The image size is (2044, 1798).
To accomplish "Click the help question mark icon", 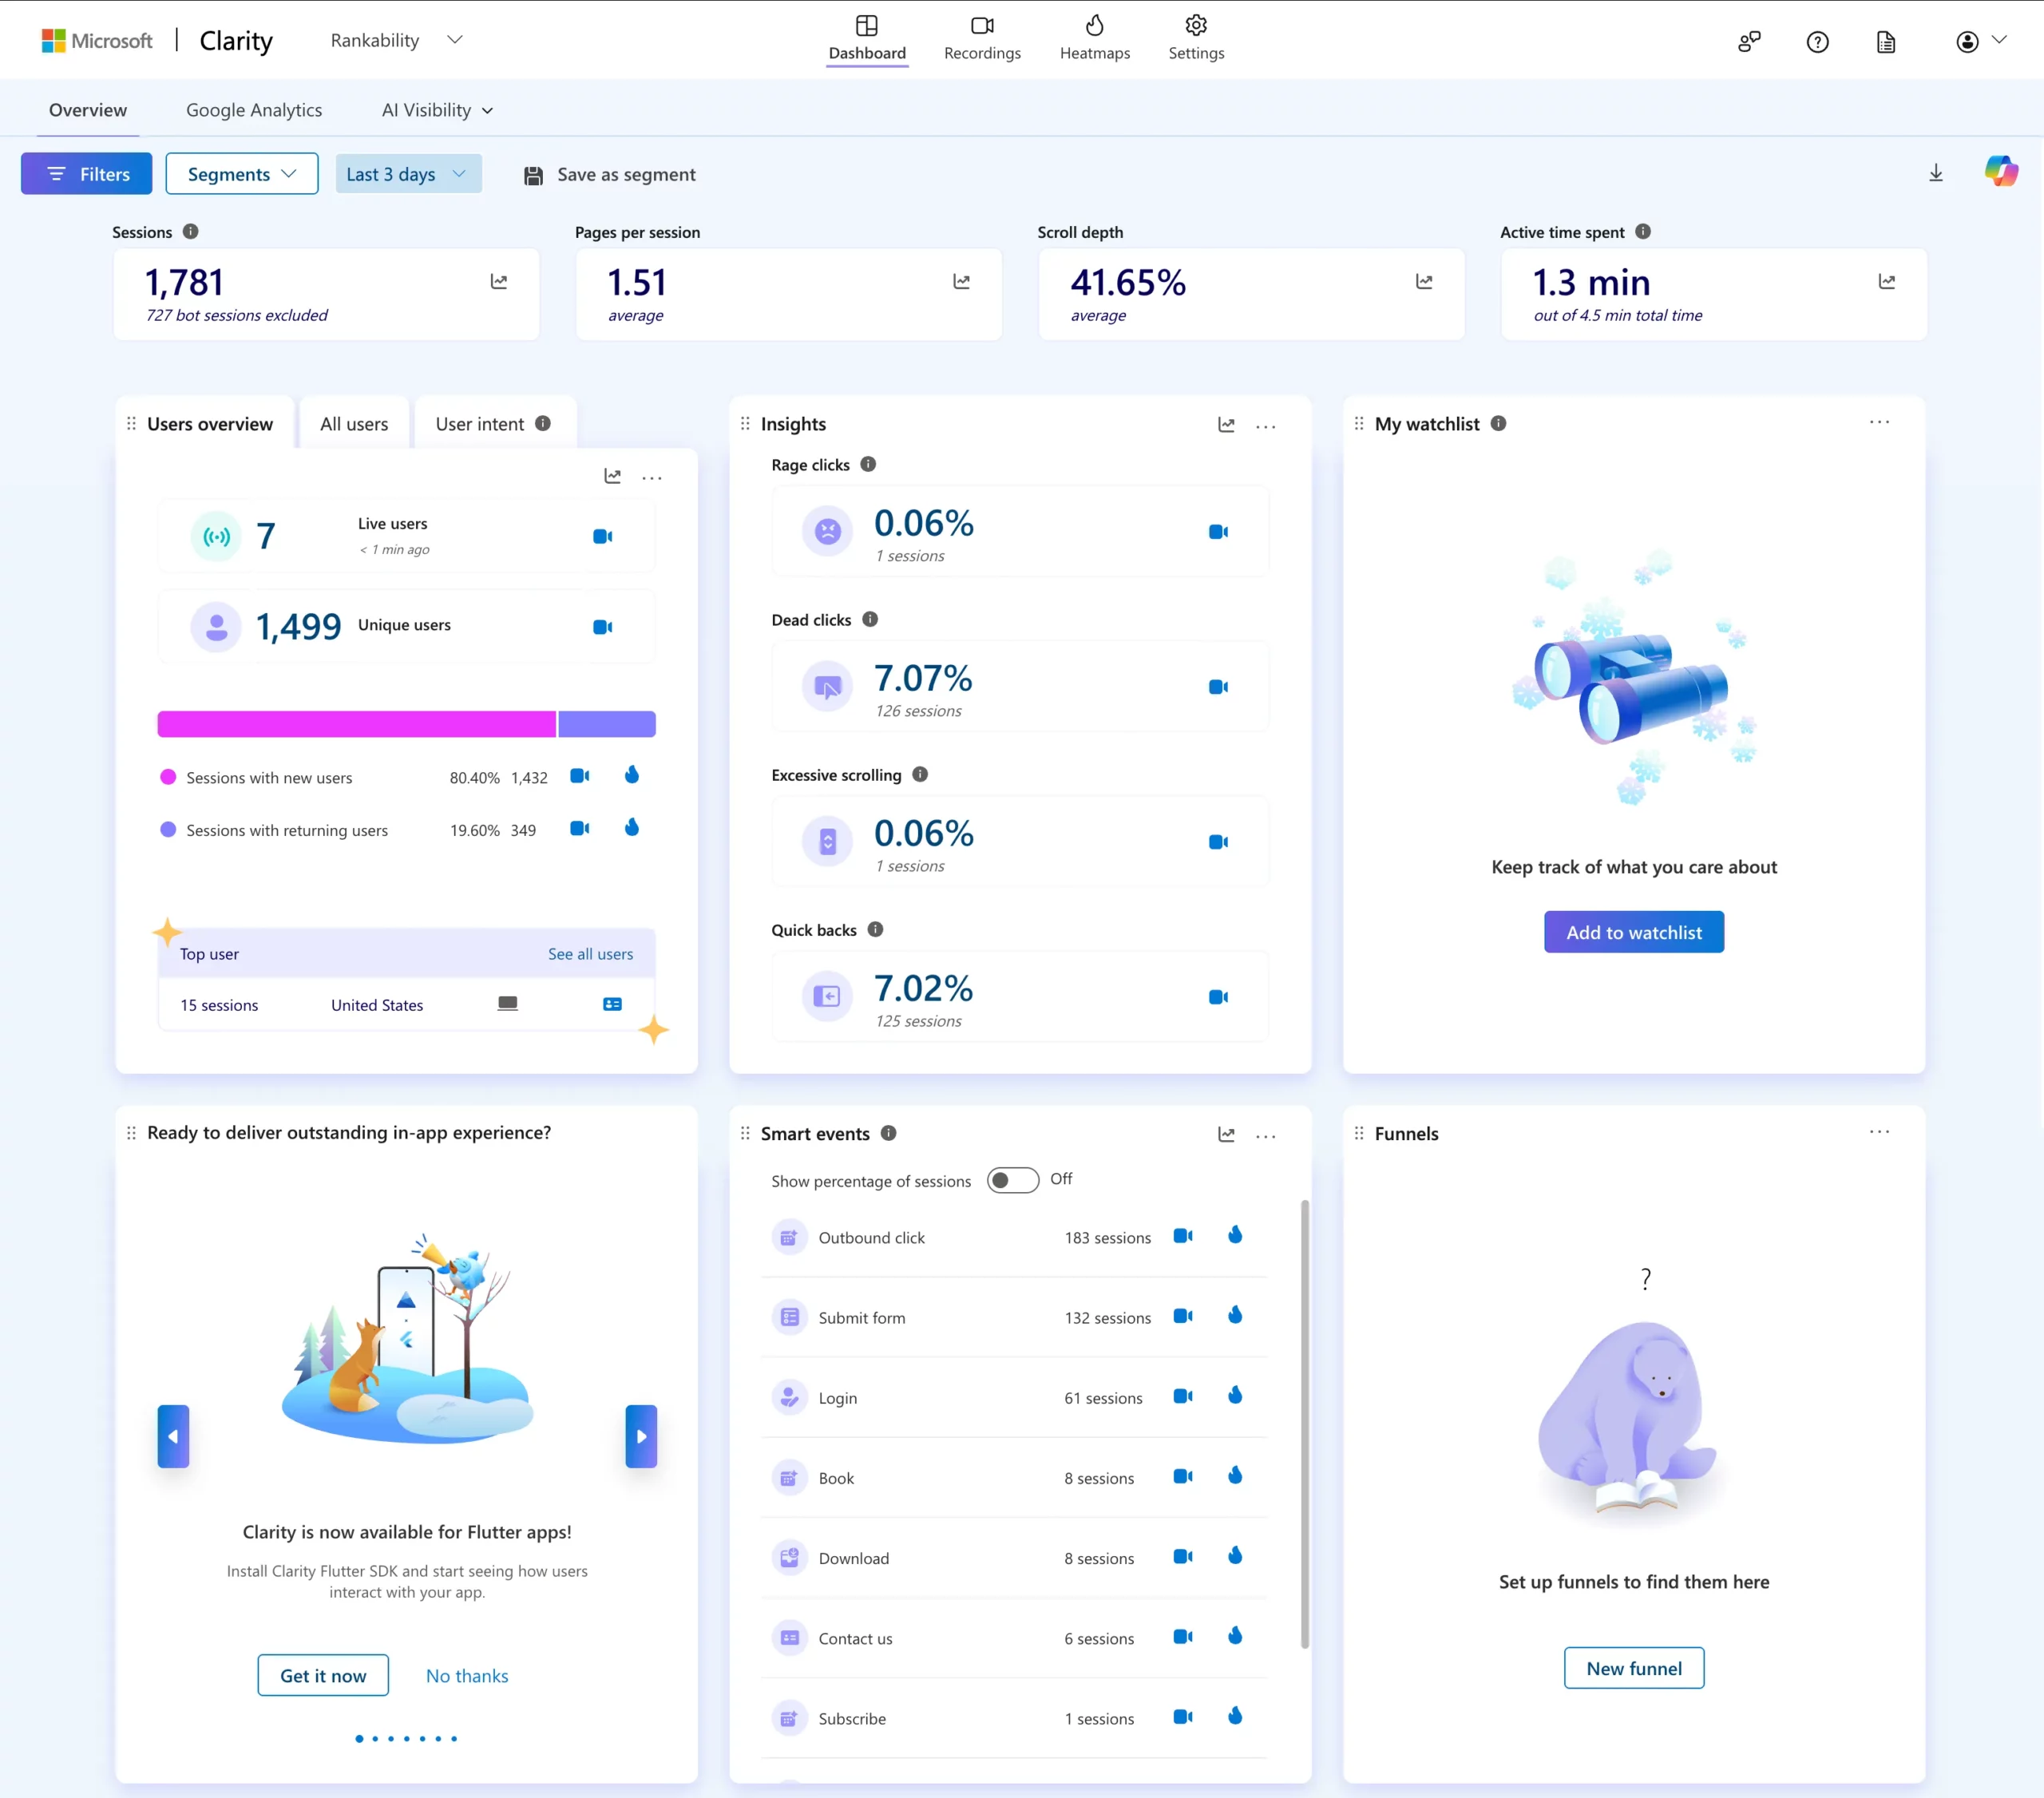I will 1817,41.
